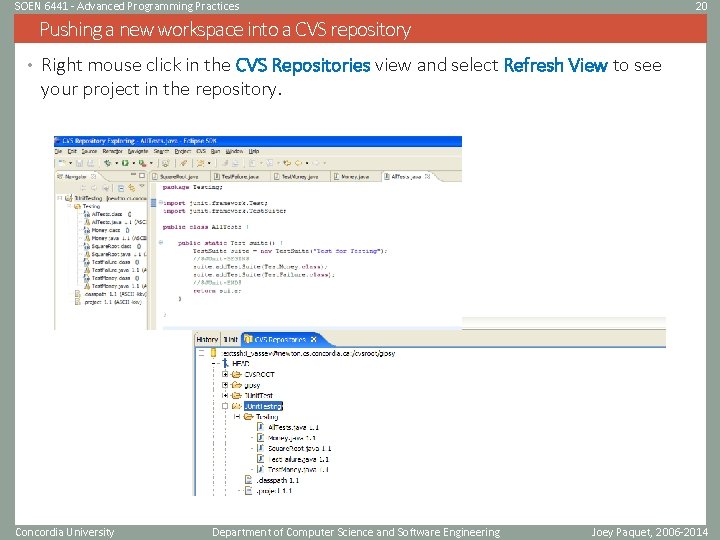
Task: Open the External Tools dropdown arrow
Action: (152, 163)
